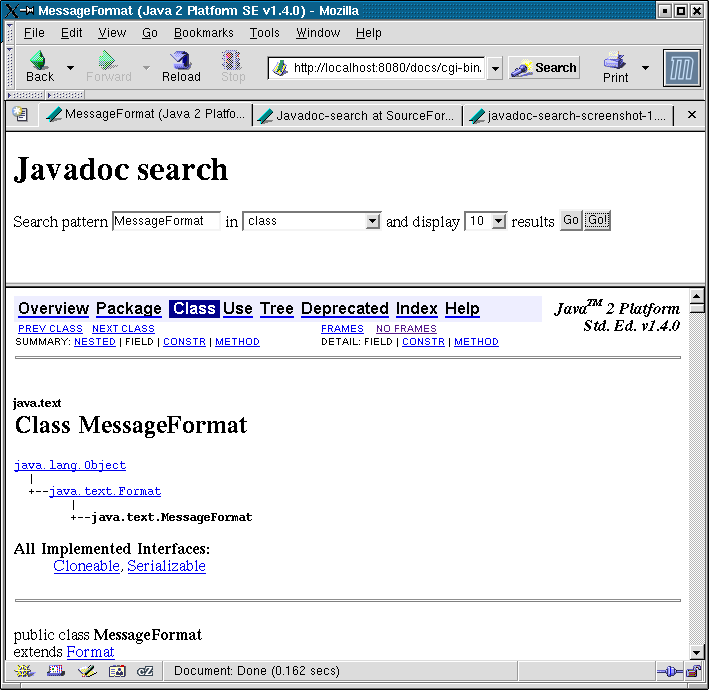Open the Tree navigation link

click(276, 308)
